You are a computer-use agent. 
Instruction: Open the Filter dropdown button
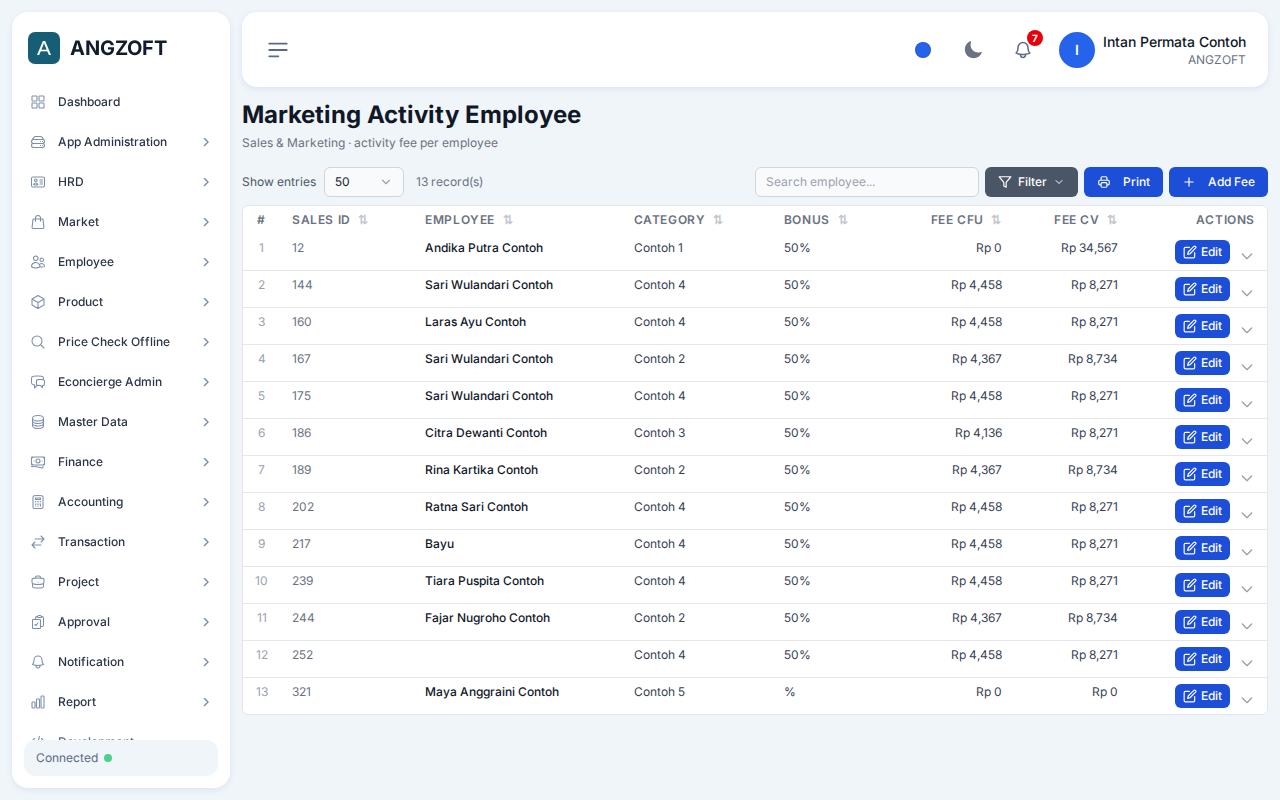[x=1031, y=182]
